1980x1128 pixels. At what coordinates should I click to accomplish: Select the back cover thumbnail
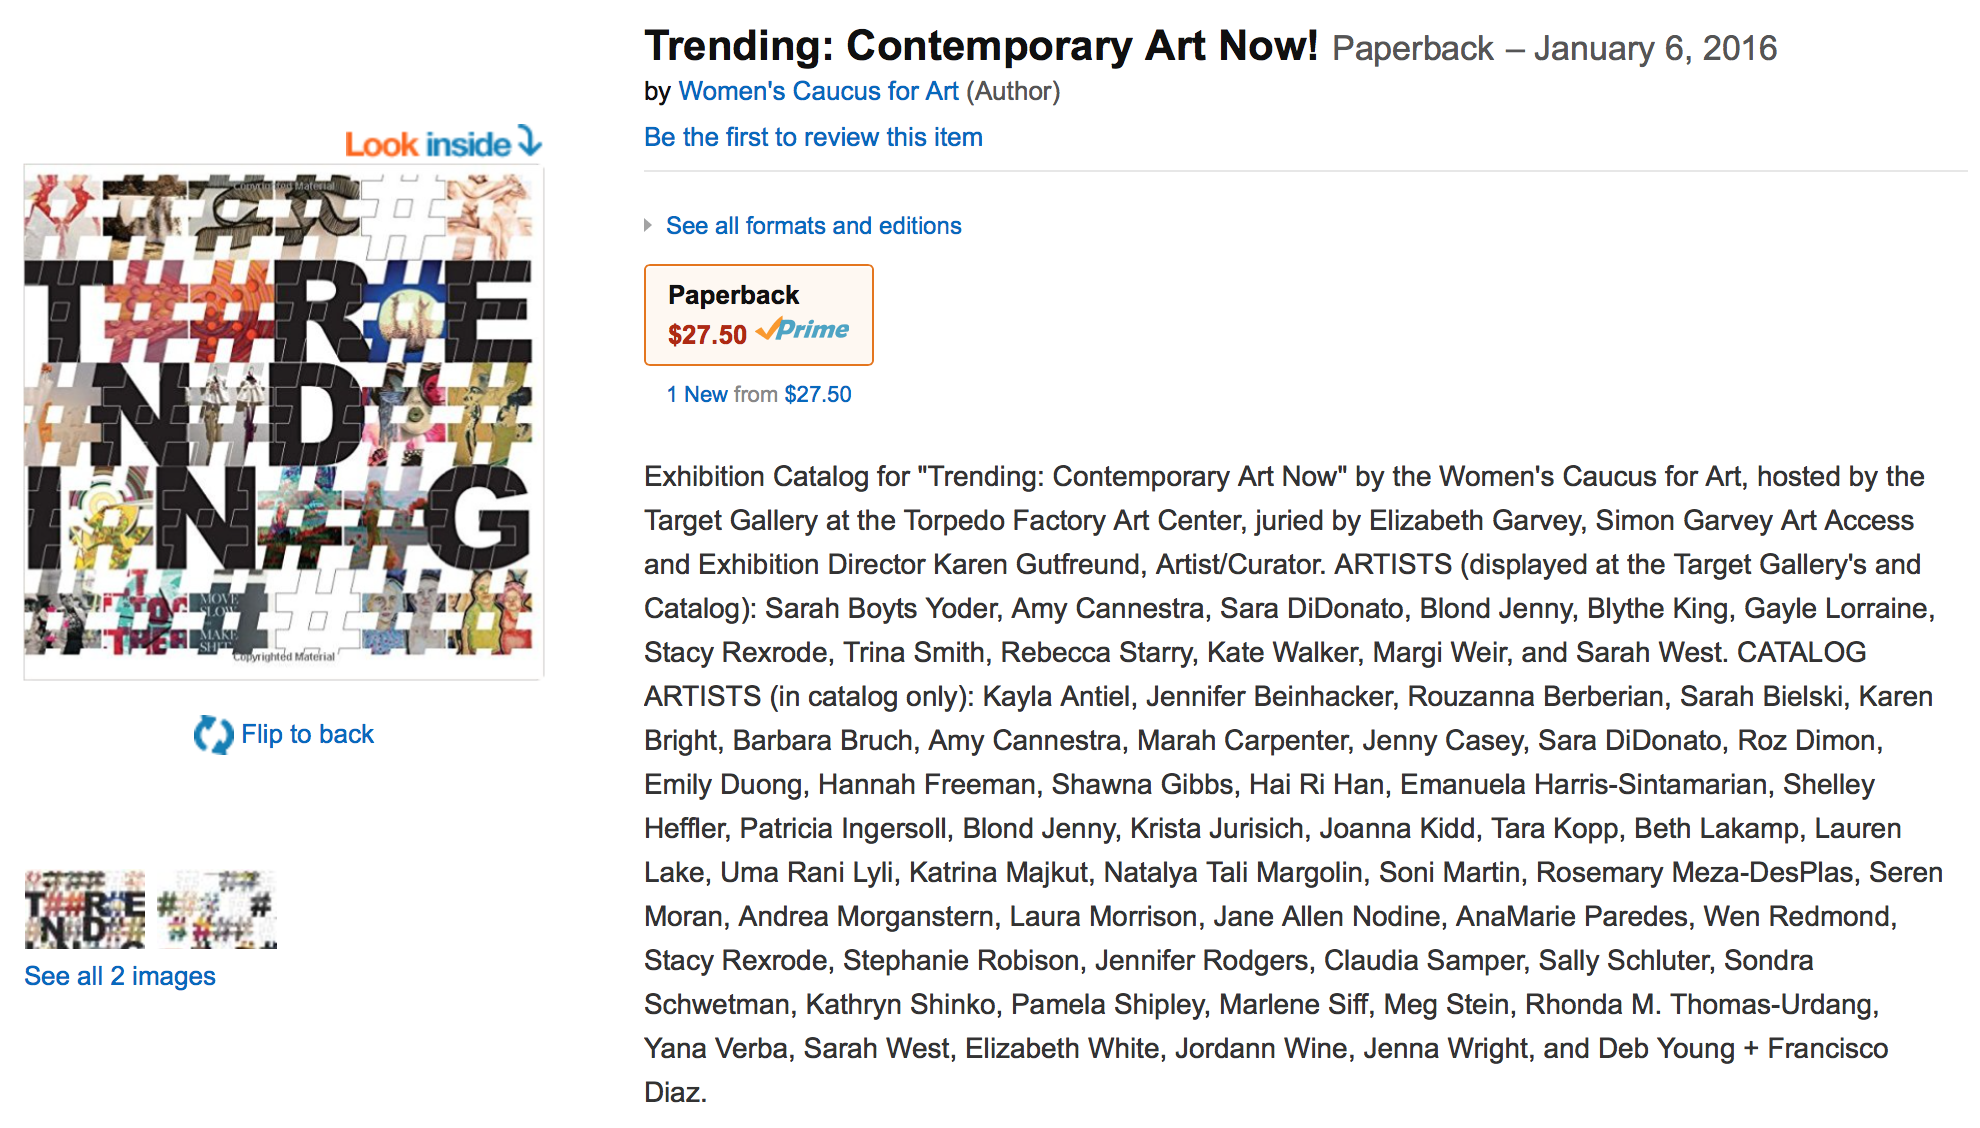pyautogui.click(x=217, y=910)
